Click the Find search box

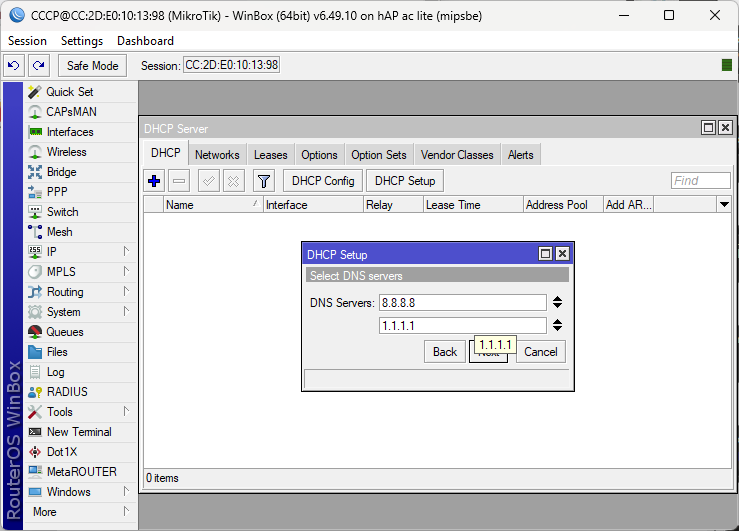pyautogui.click(x=701, y=180)
